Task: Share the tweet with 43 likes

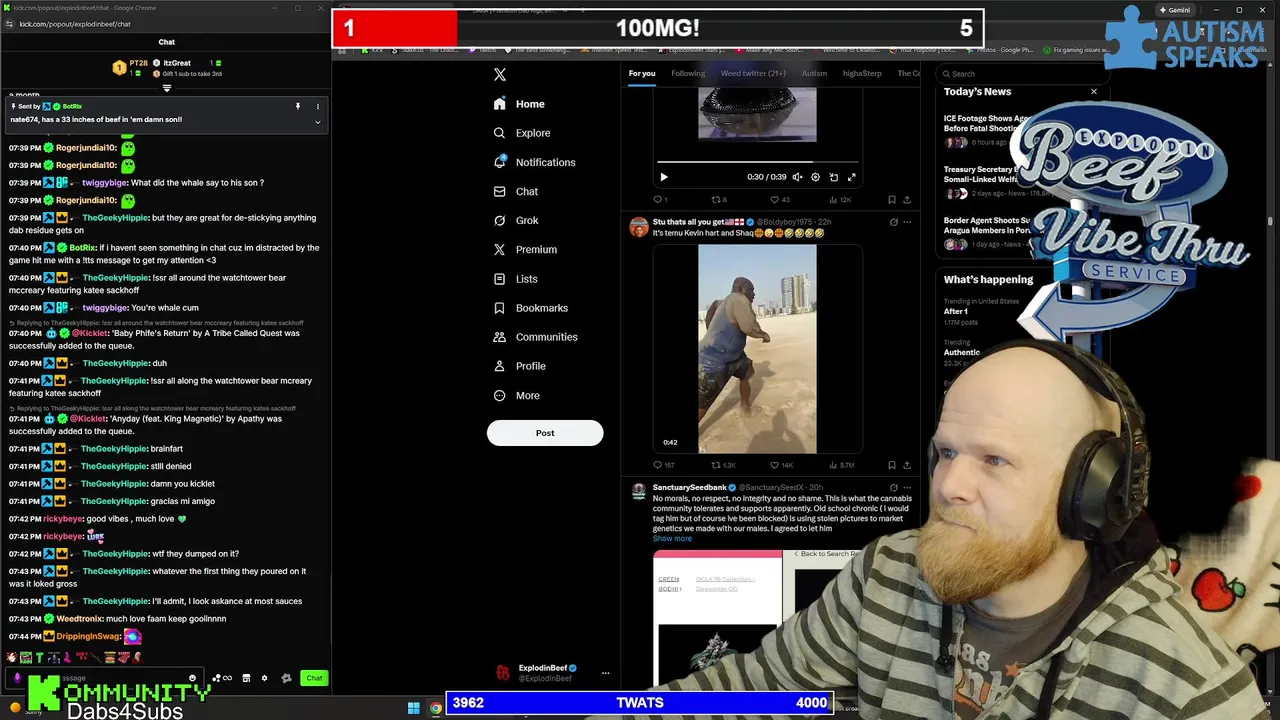Action: (907, 200)
